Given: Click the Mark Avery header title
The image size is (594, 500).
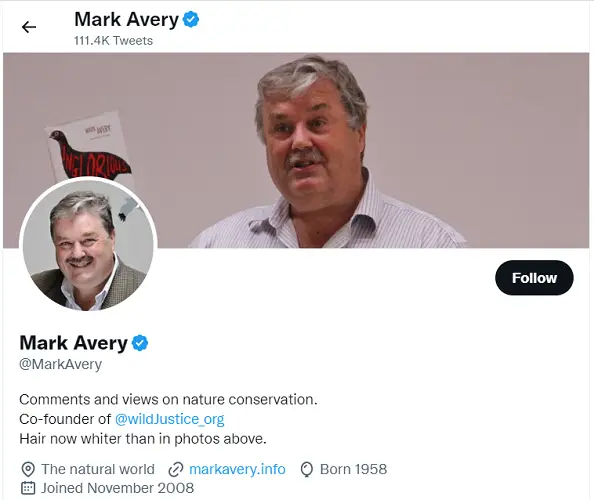Looking at the screenshot, I should tap(126, 19).
